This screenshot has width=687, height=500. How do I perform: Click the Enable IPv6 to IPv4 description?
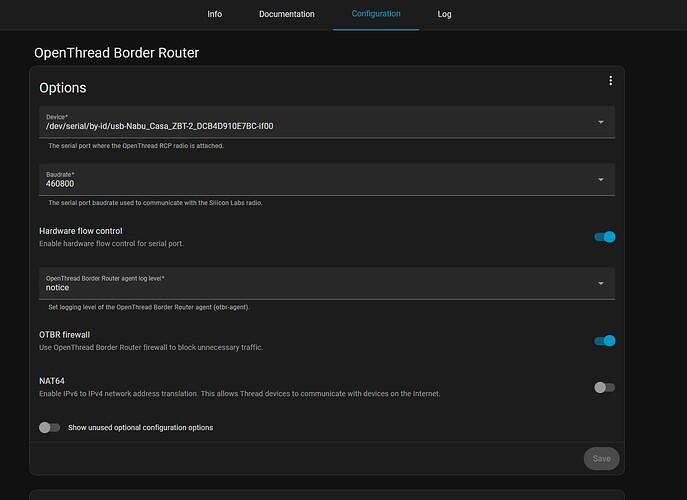pyautogui.click(x=240, y=394)
